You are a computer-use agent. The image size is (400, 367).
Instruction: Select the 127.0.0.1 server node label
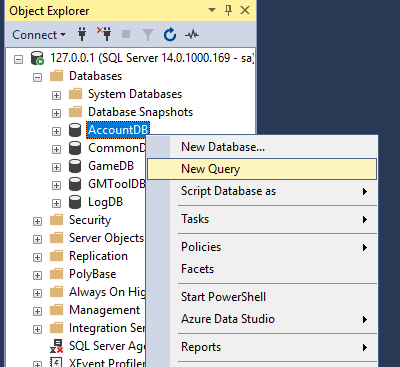152,58
